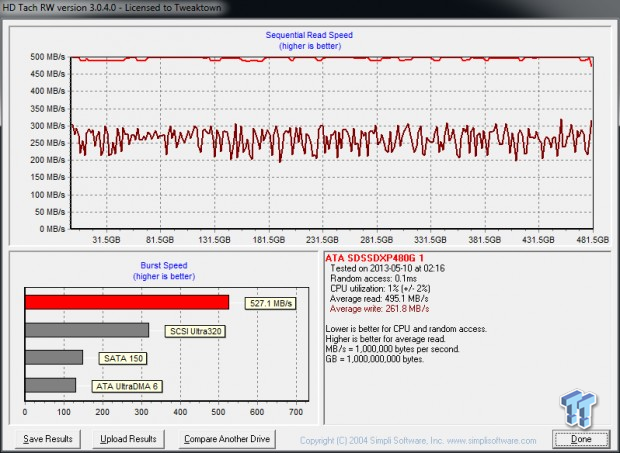Click the ATA SDSSDXP480G 1 drive name
The image size is (620, 453).
(374, 258)
